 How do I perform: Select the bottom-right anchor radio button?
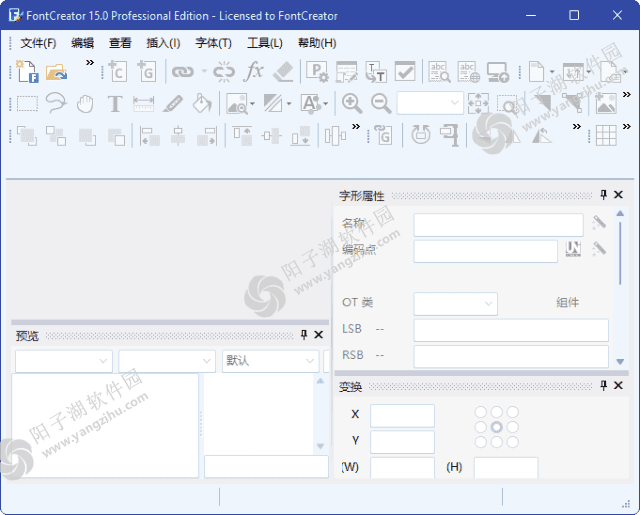point(513,442)
